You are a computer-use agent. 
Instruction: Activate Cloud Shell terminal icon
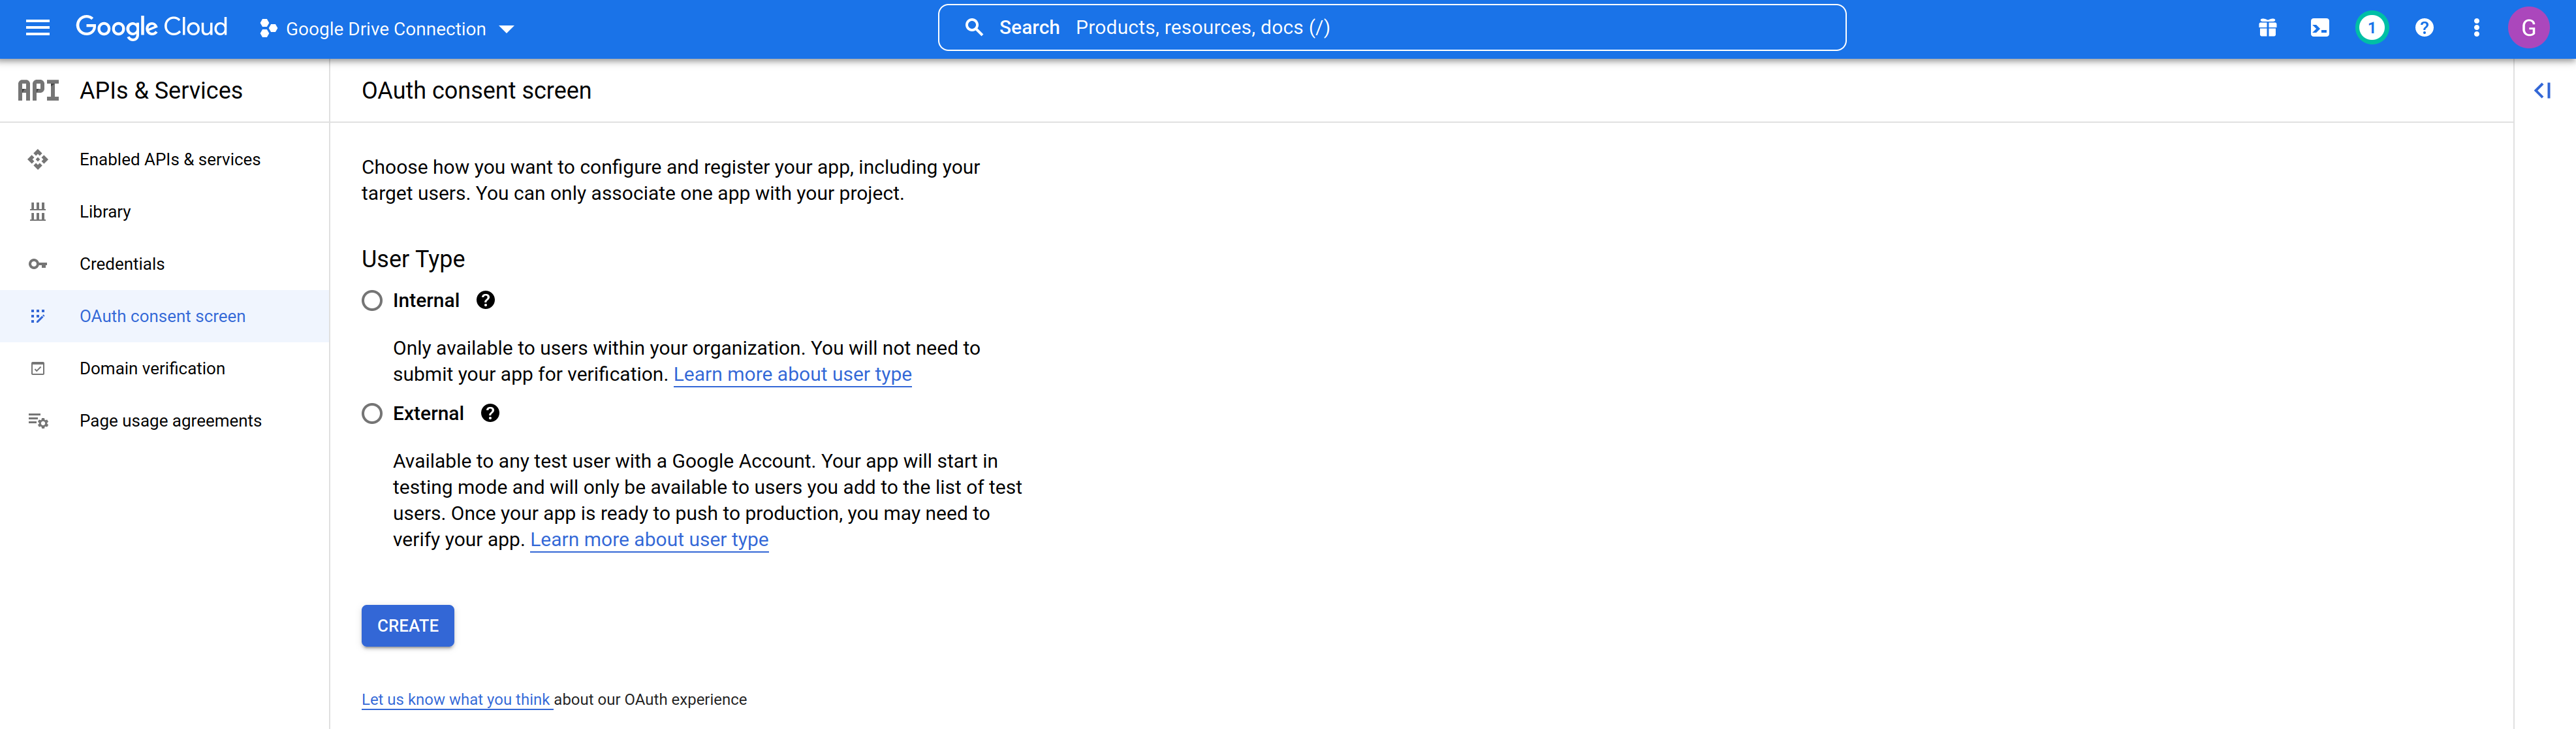click(2319, 28)
